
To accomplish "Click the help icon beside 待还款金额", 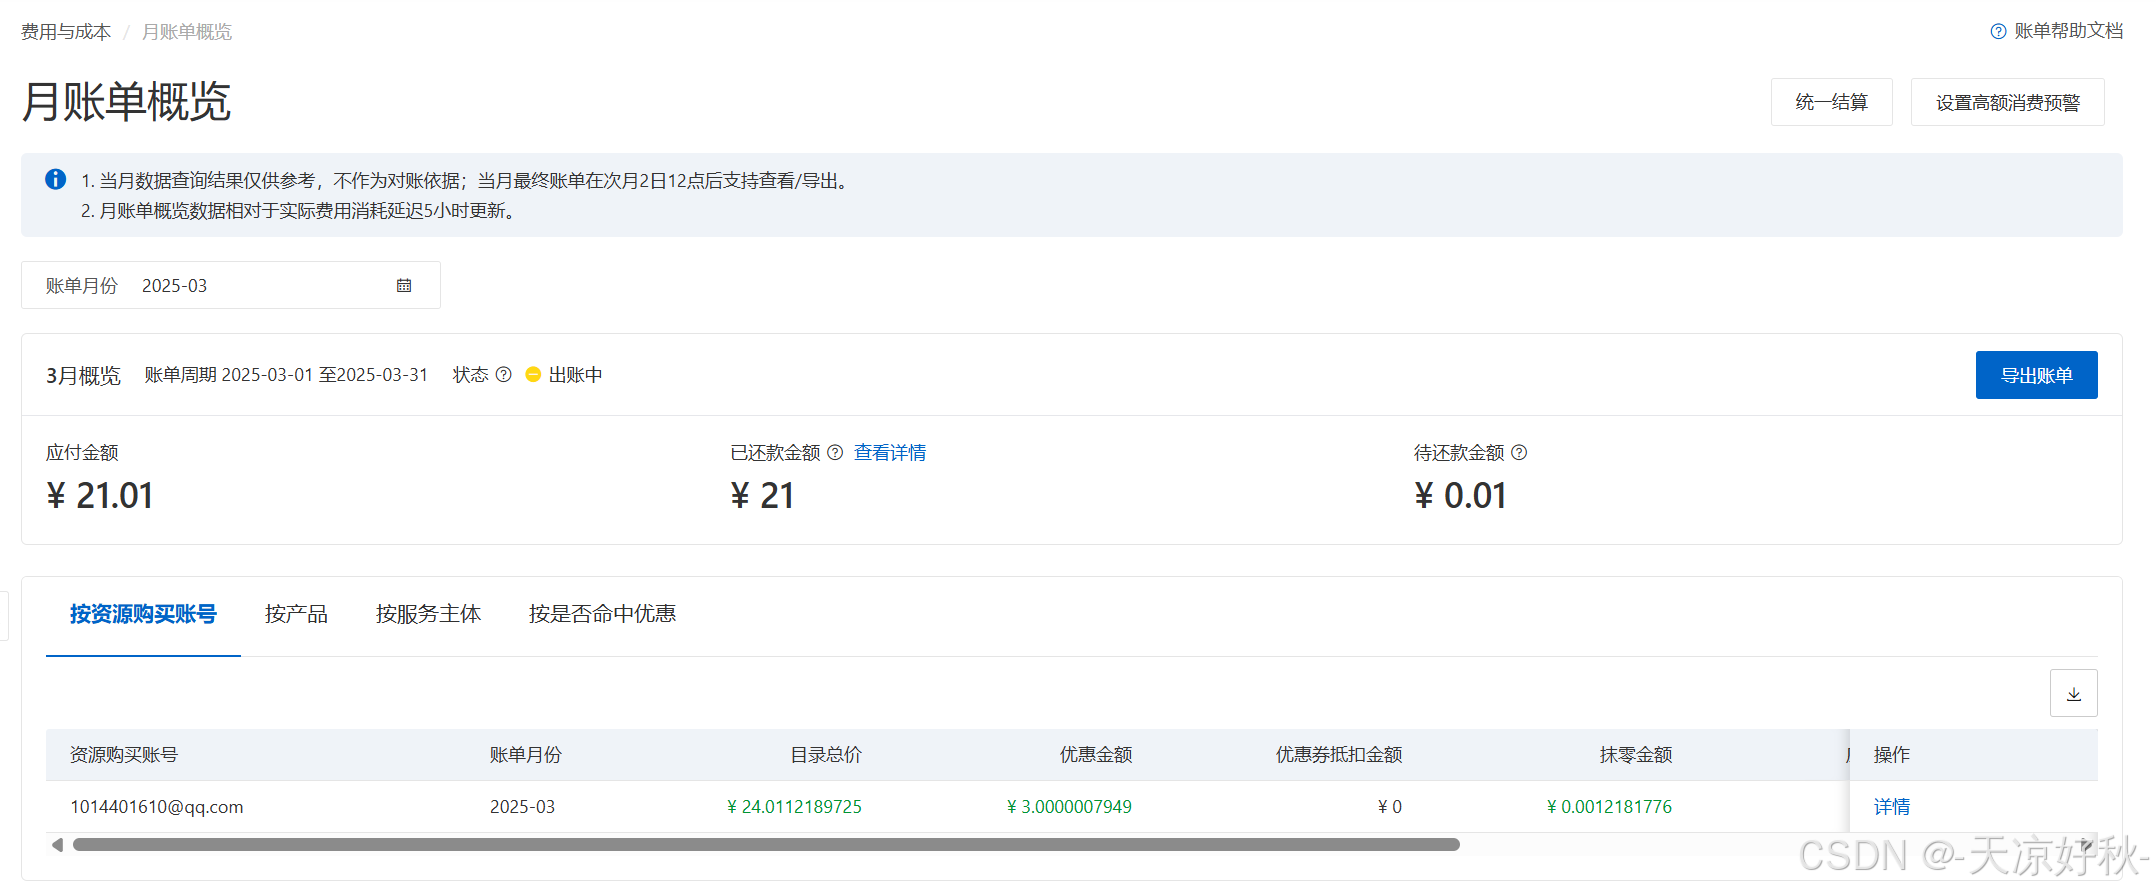I will 1519,452.
